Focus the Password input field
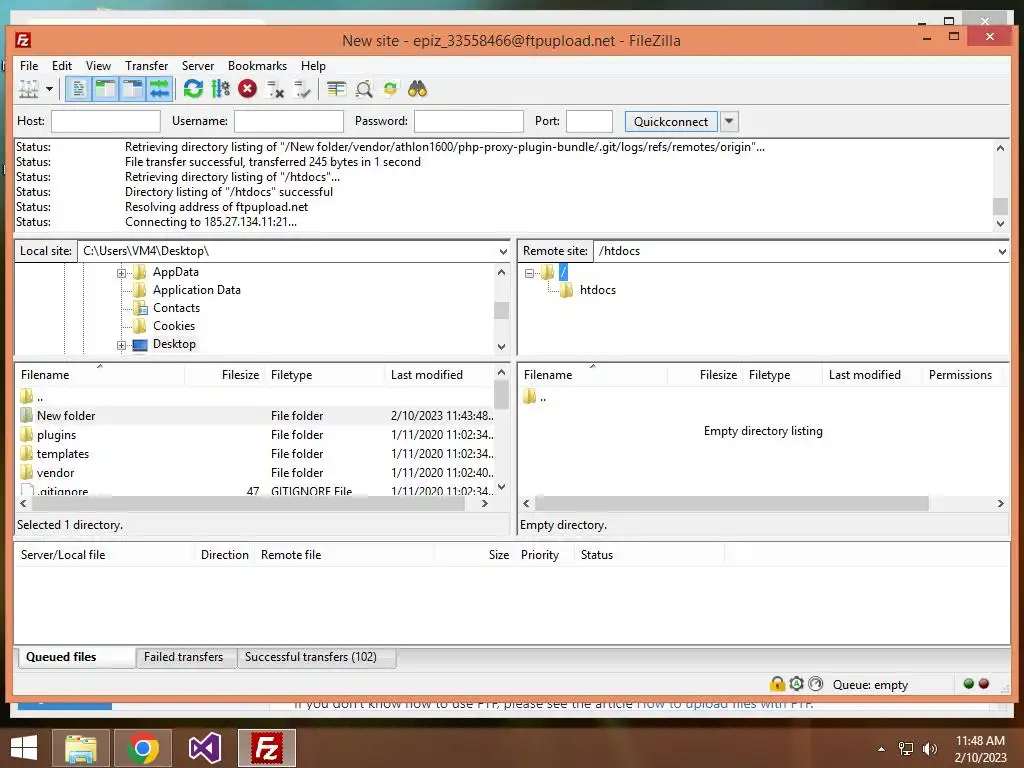1024x768 pixels. [x=469, y=121]
